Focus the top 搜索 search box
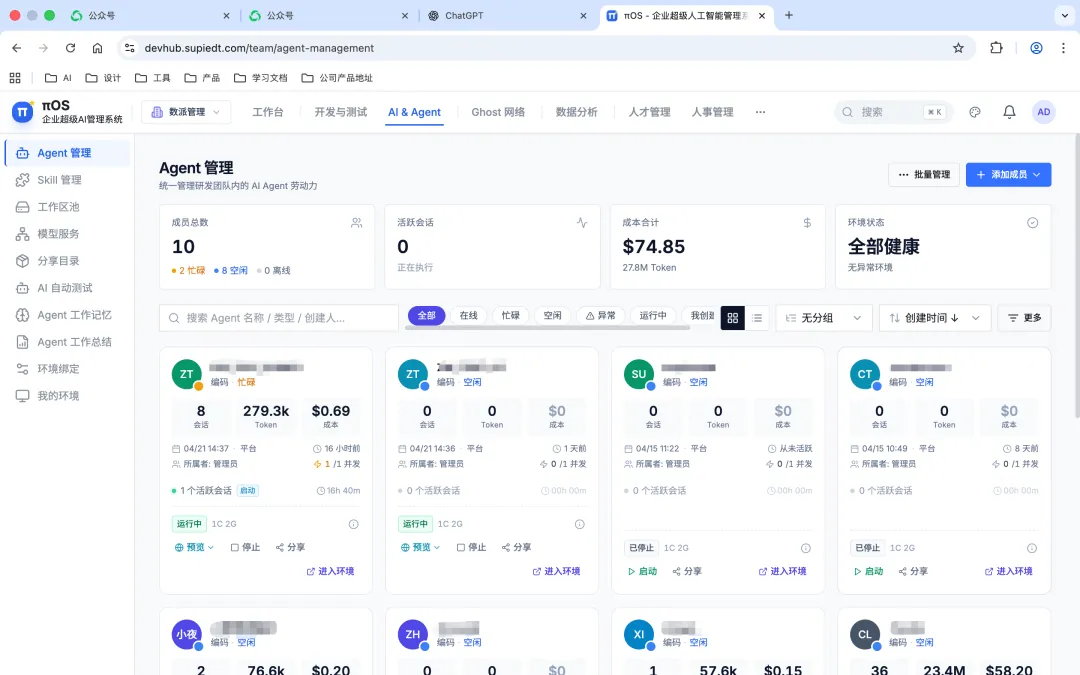The height and width of the screenshot is (675, 1080). (893, 112)
